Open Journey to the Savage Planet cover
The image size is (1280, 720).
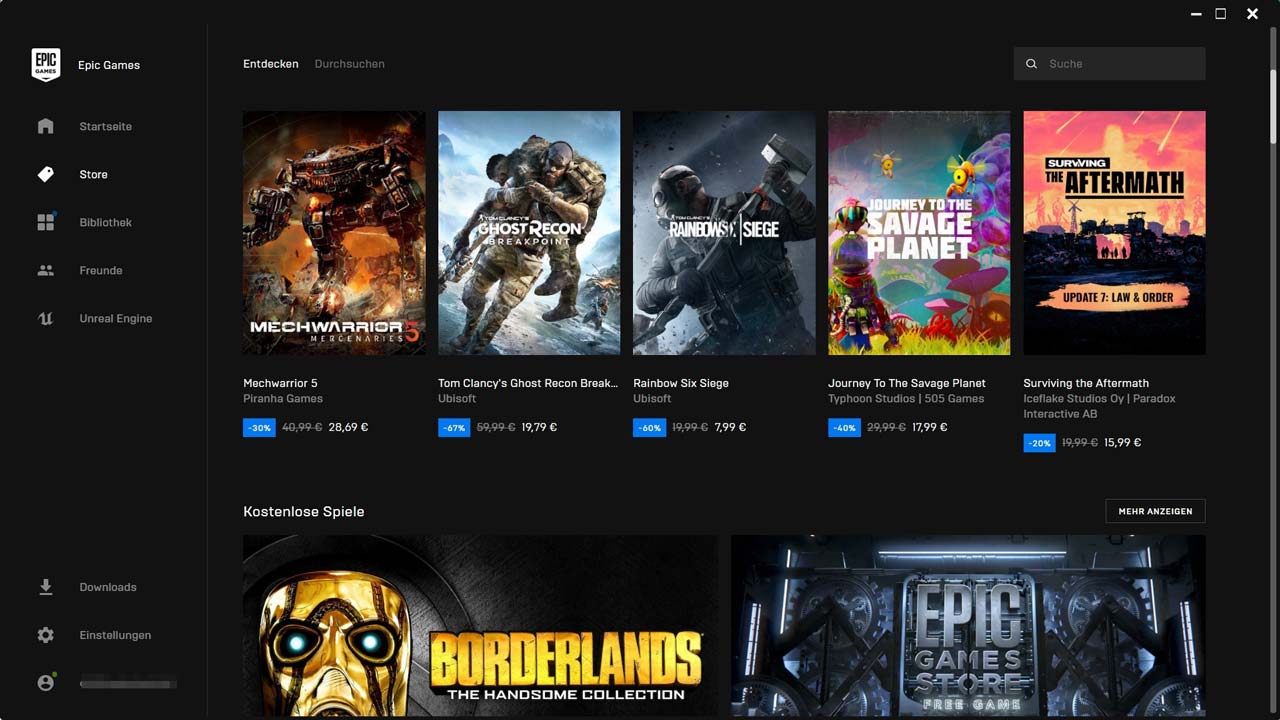point(919,233)
